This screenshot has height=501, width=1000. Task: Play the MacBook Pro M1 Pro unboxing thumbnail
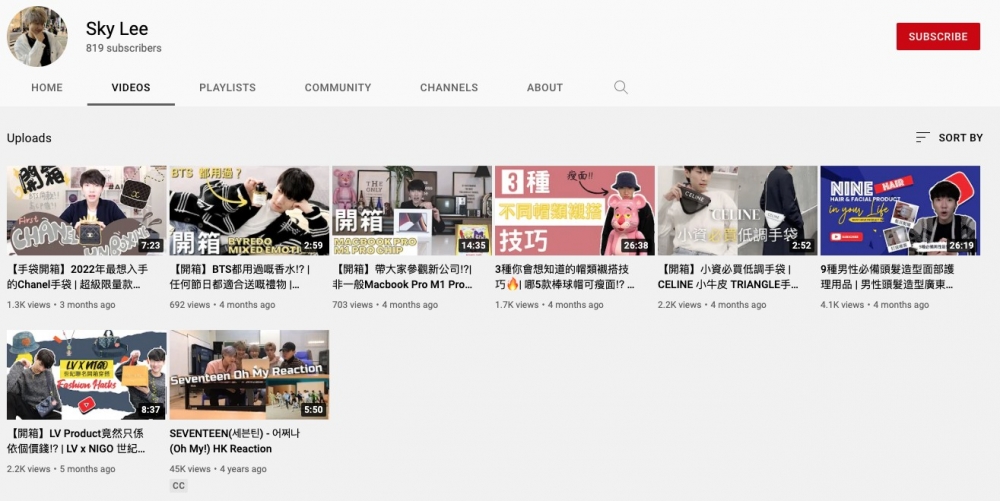tap(411, 210)
